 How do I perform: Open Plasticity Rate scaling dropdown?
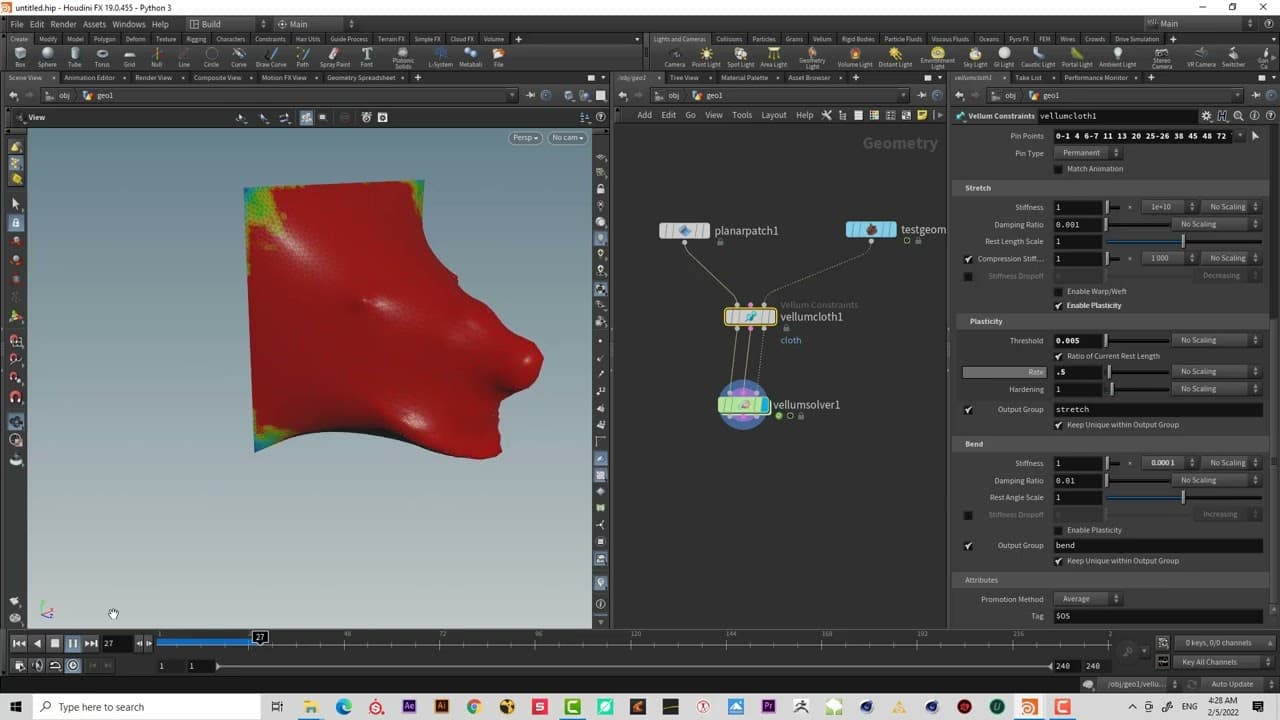coord(1217,372)
